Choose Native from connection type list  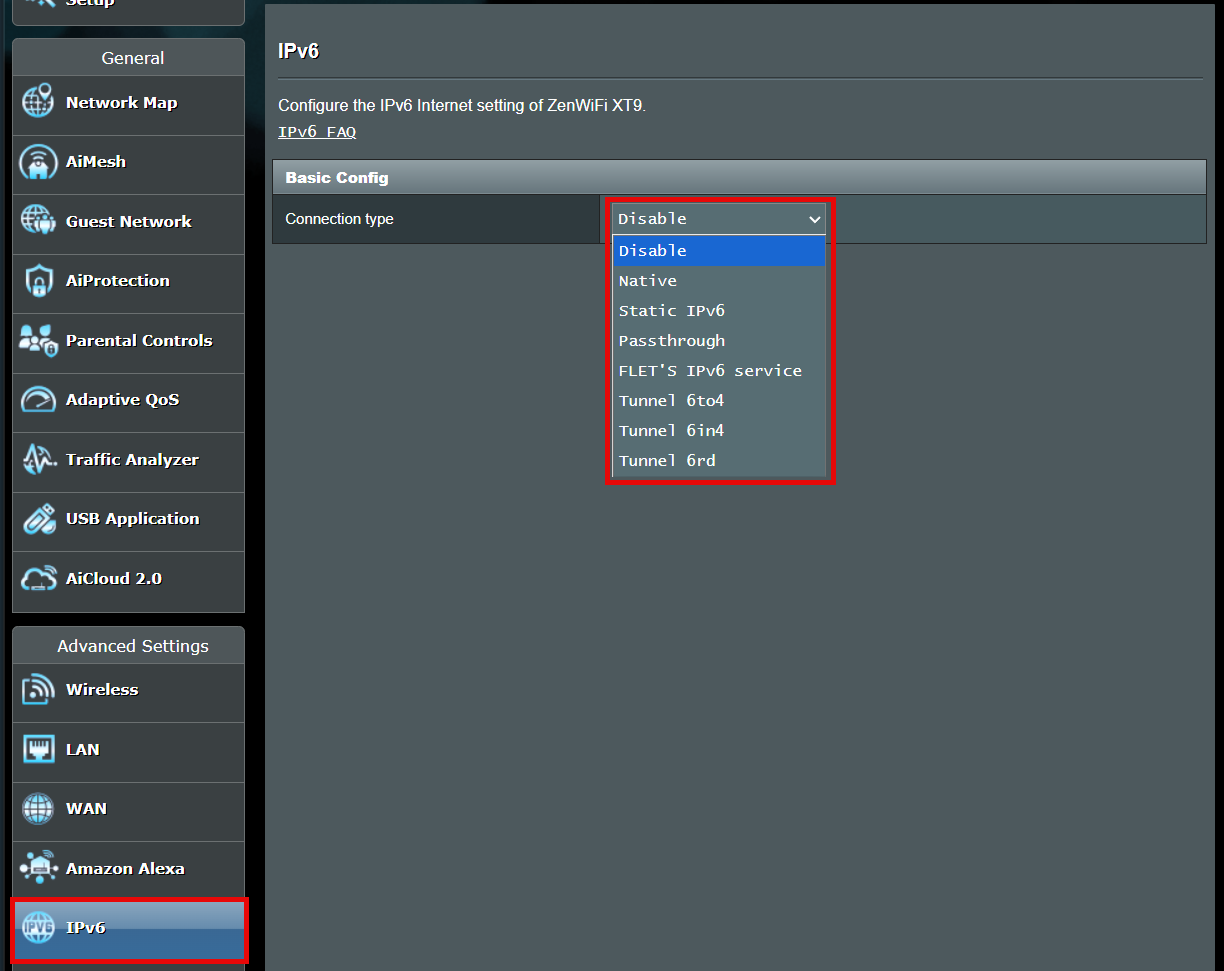tap(648, 281)
